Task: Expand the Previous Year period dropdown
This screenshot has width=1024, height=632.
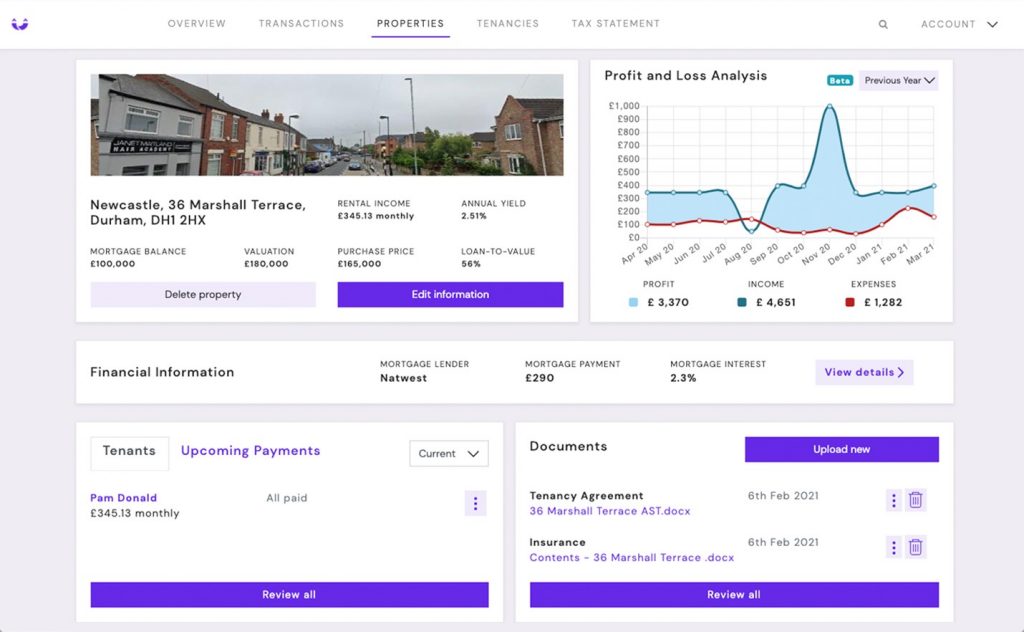Action: pyautogui.click(x=898, y=81)
